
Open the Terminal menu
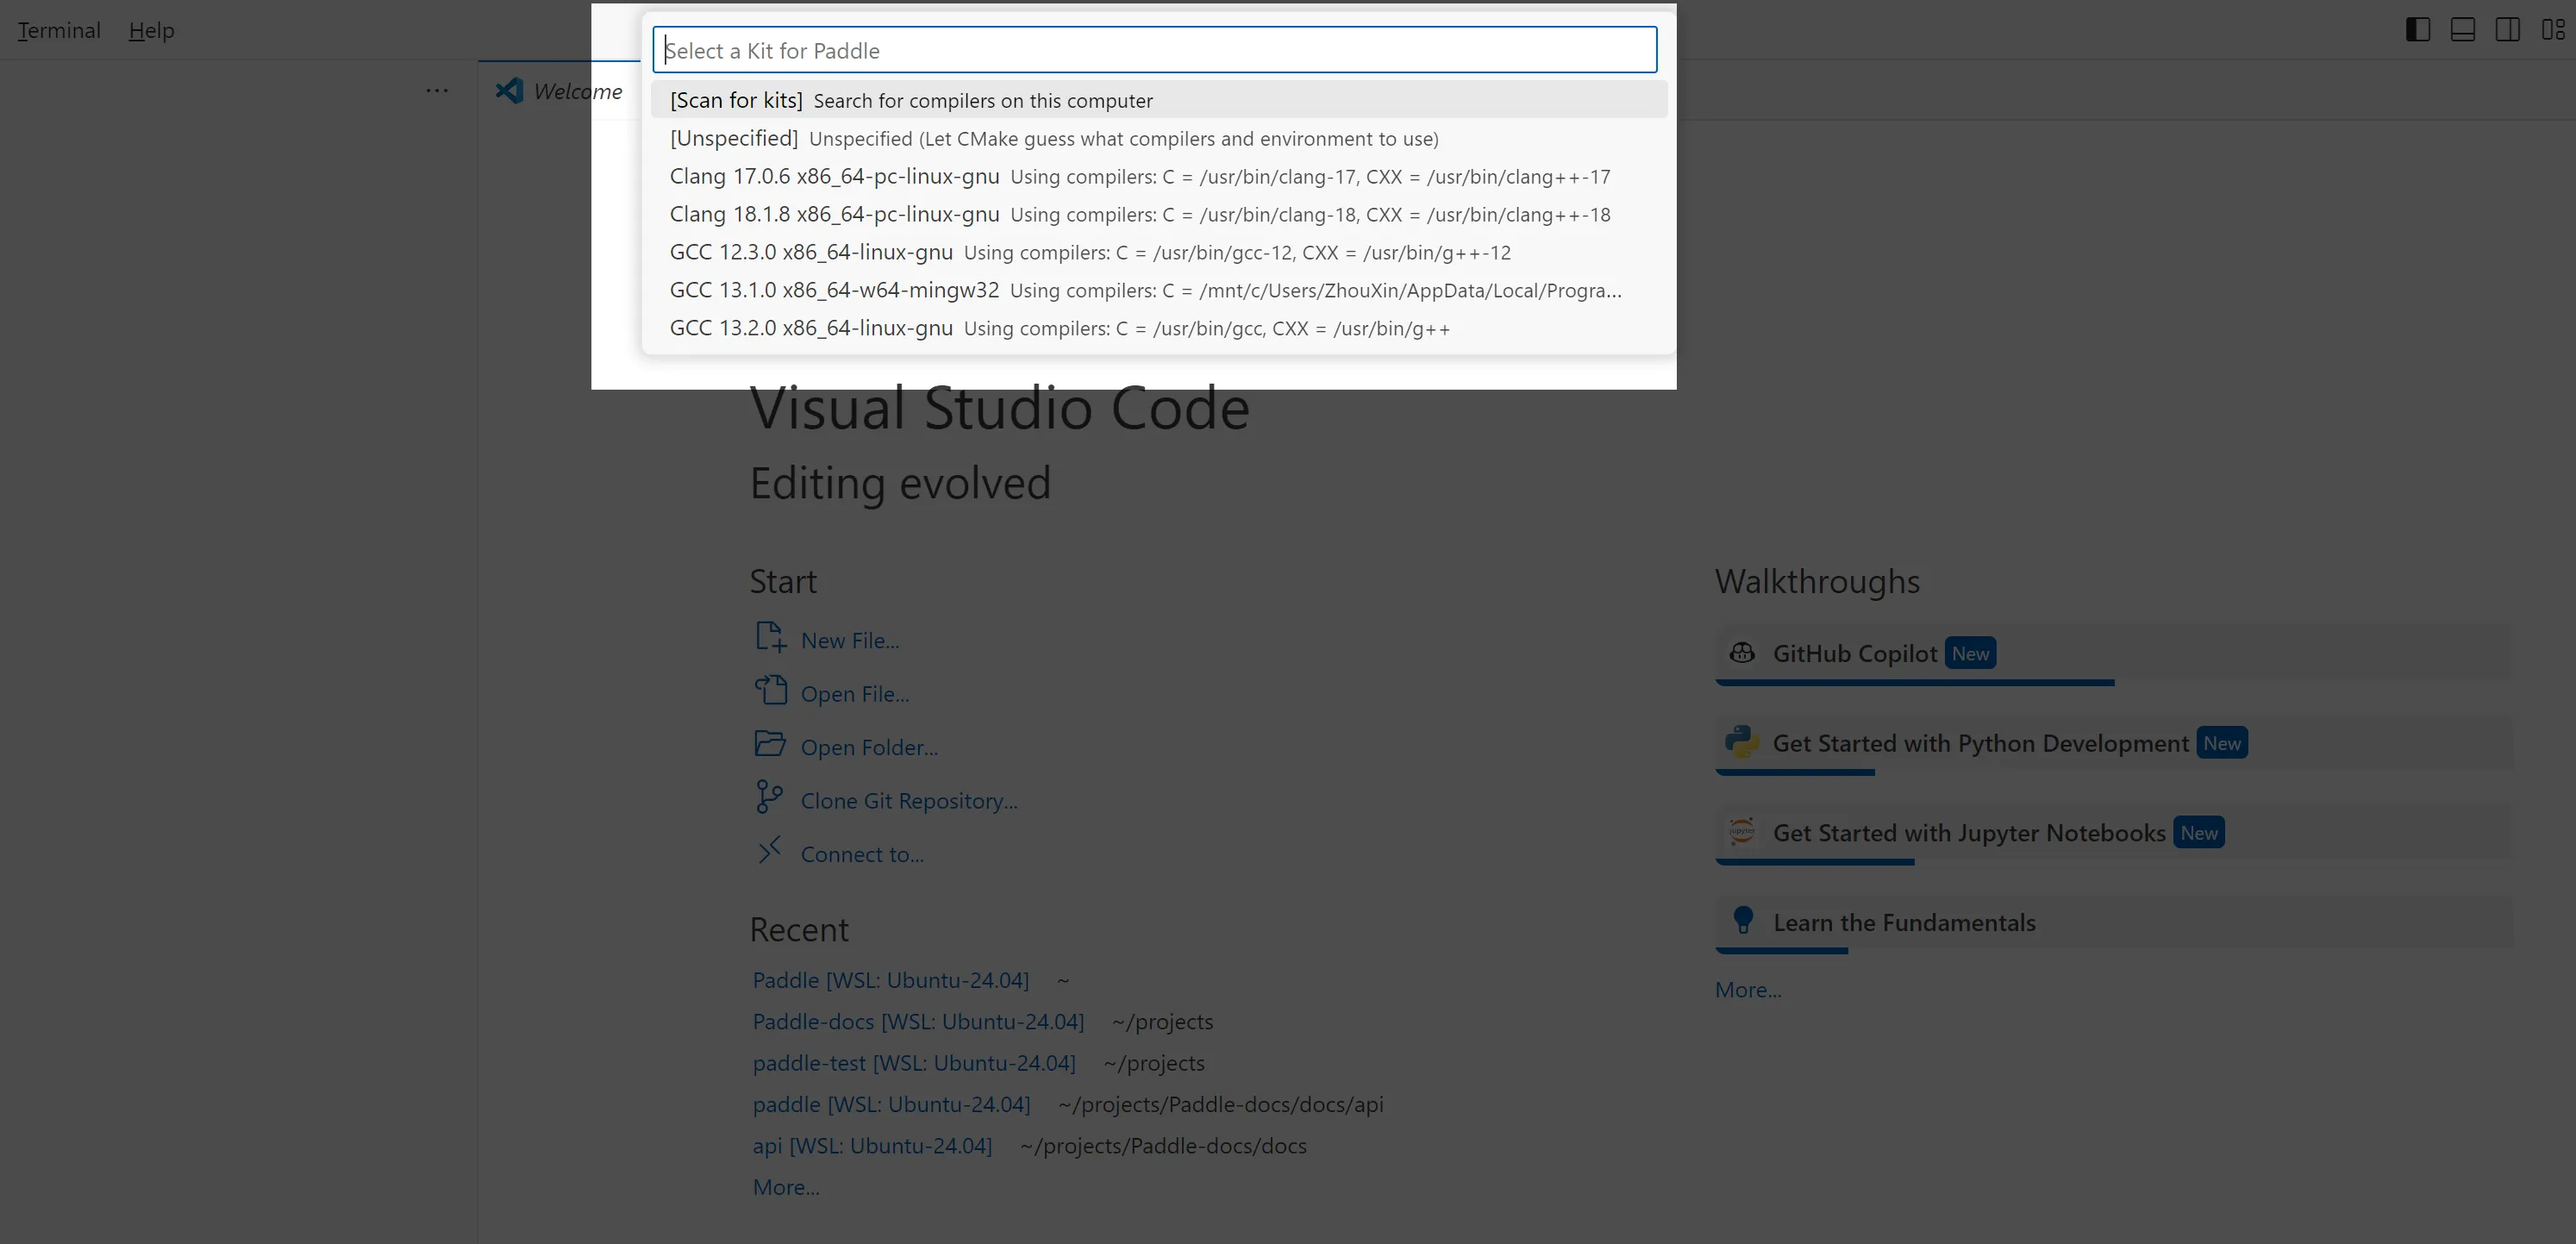click(x=59, y=30)
